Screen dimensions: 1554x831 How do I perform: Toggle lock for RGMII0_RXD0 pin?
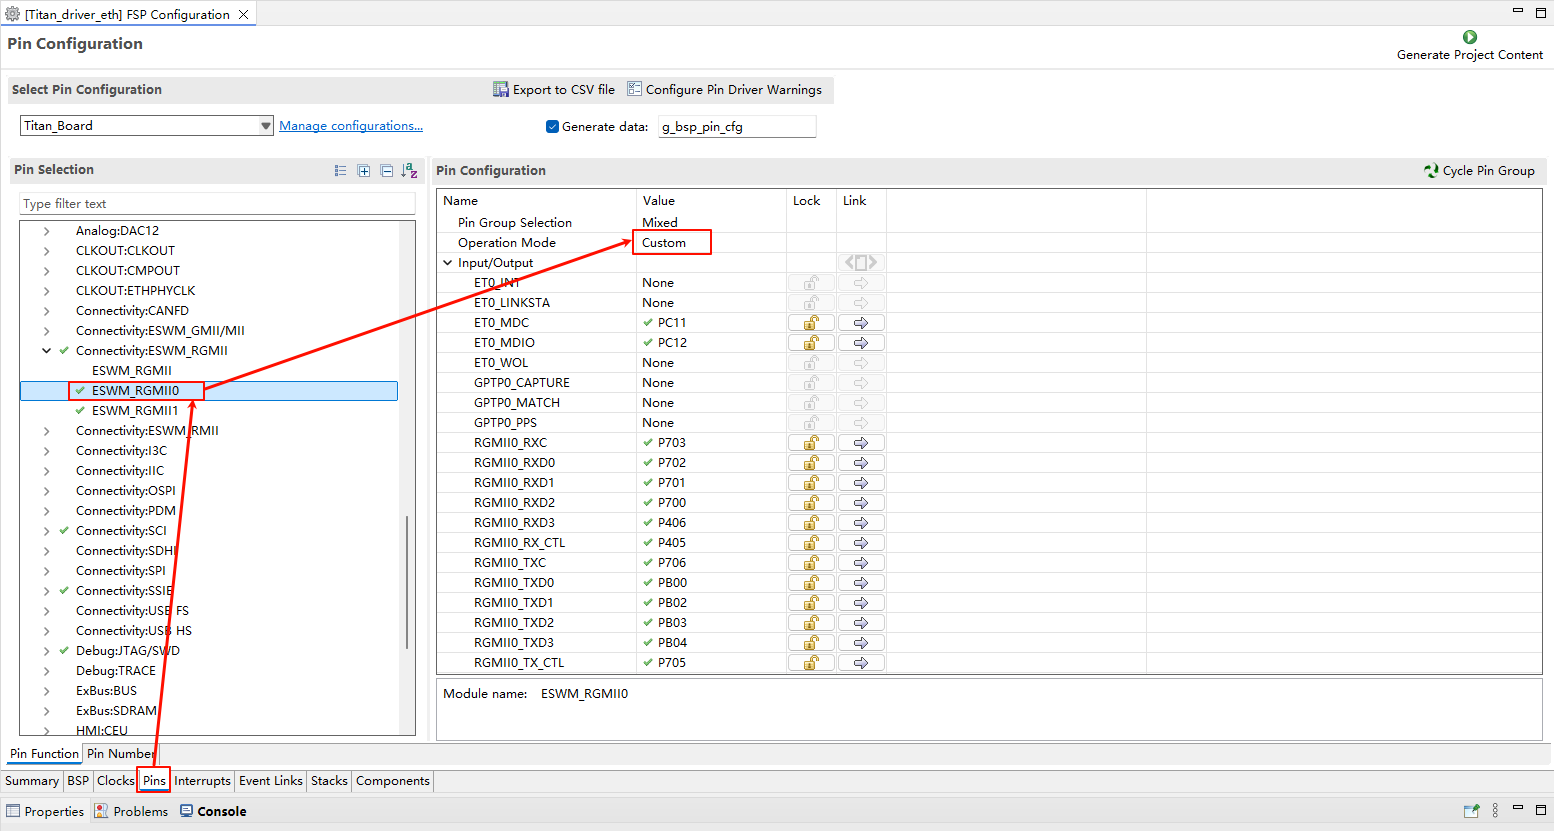point(811,463)
